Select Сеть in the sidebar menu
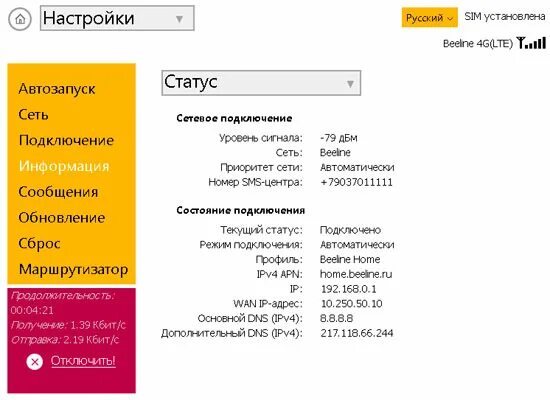The width and height of the screenshot is (550, 400). click(33, 115)
